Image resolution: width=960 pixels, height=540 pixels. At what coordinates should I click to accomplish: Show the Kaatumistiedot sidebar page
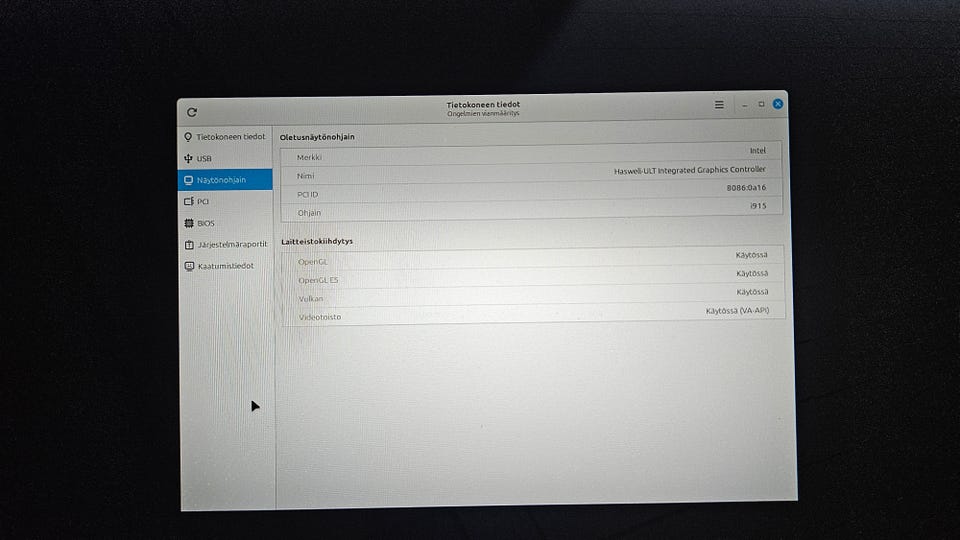[x=225, y=266]
